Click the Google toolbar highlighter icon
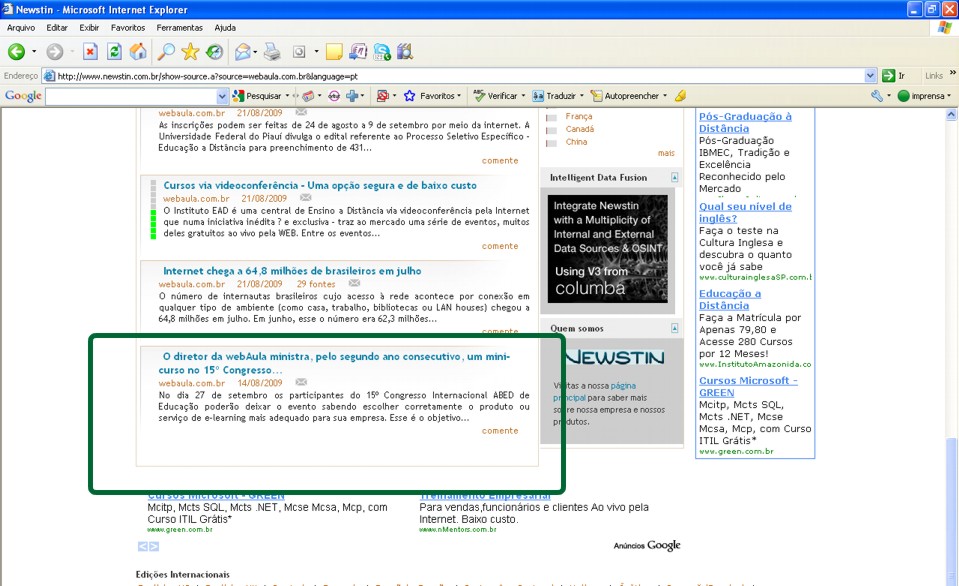959x586 pixels. pos(680,96)
